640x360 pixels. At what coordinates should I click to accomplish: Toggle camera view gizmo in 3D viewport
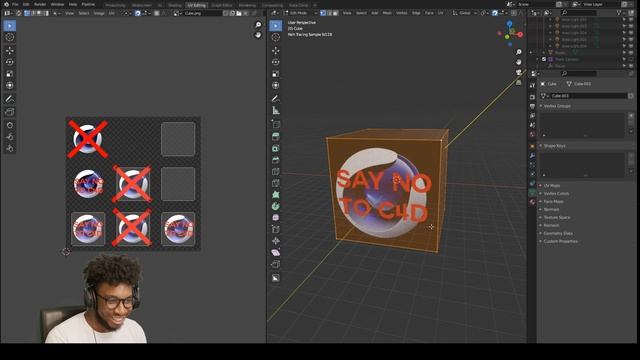(518, 73)
